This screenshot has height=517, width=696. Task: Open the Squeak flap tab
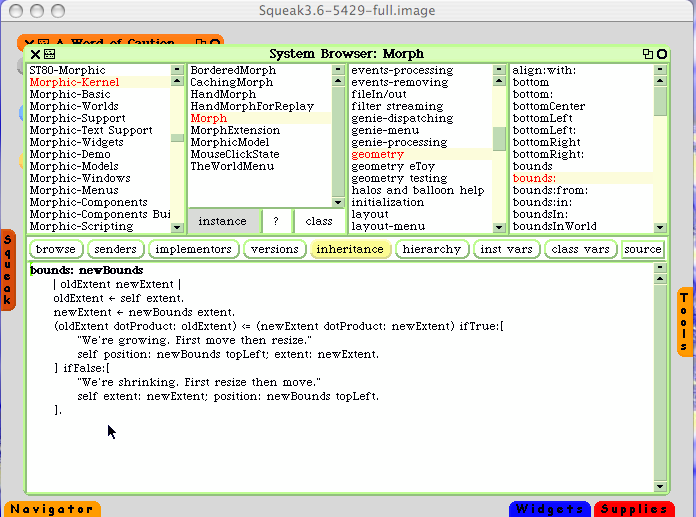coord(8,270)
